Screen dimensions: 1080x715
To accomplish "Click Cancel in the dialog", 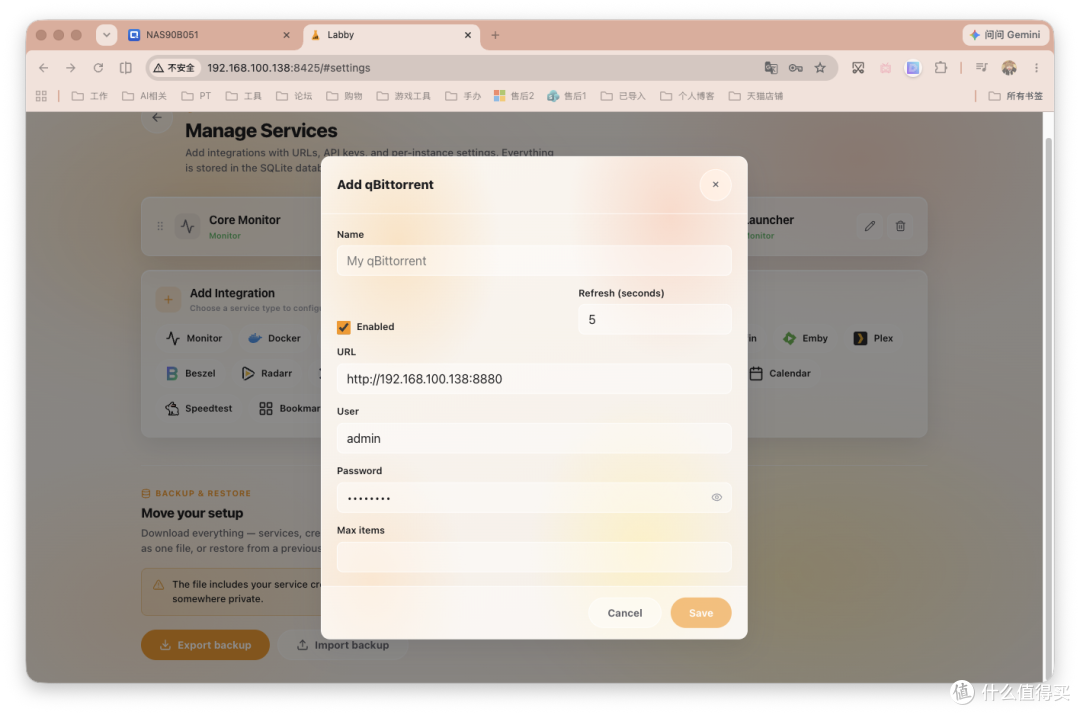I will click(624, 613).
